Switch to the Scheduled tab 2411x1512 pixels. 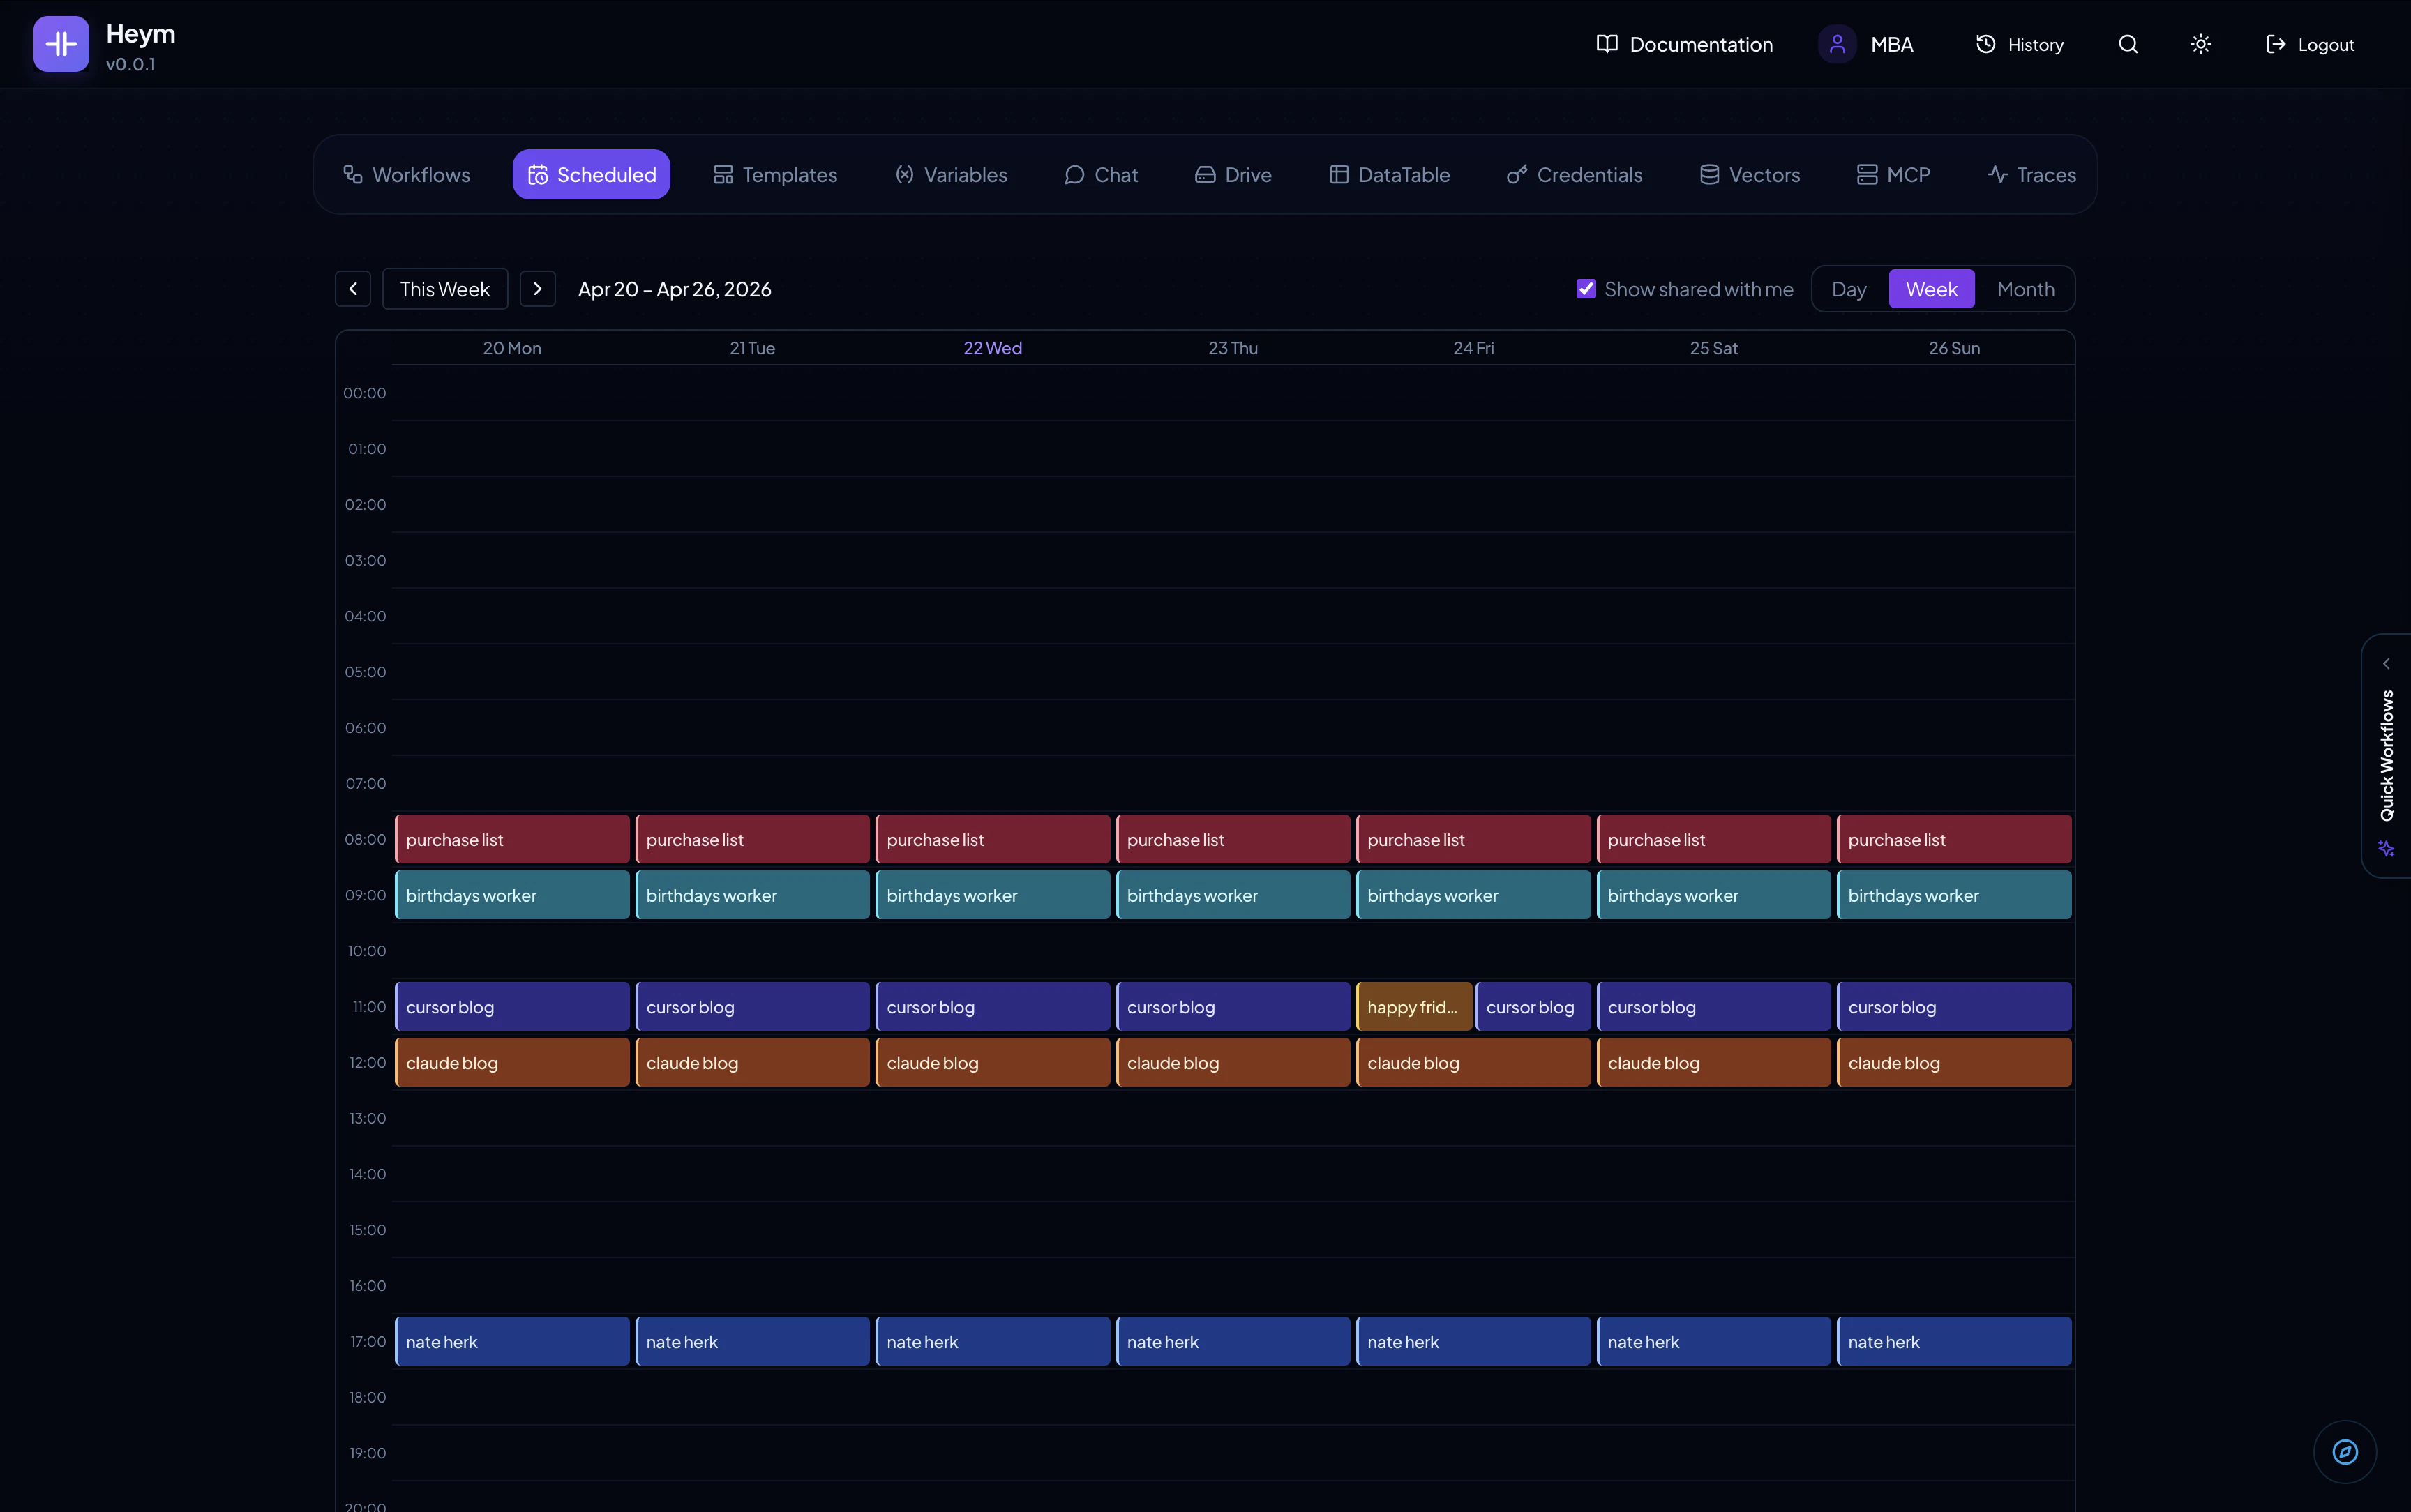pos(590,174)
